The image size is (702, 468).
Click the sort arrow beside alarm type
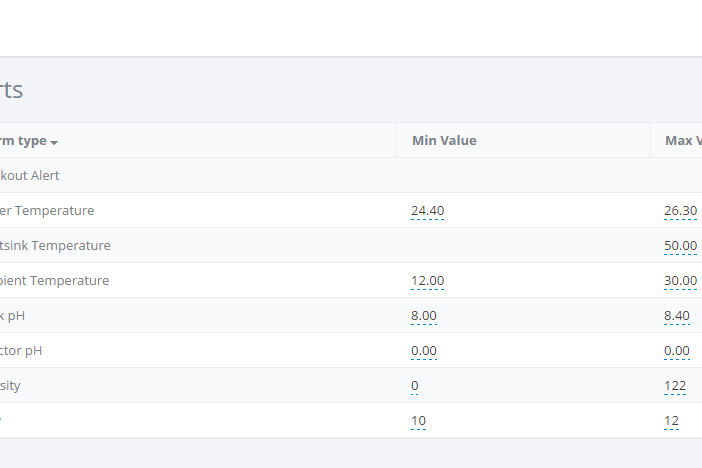pos(54,143)
